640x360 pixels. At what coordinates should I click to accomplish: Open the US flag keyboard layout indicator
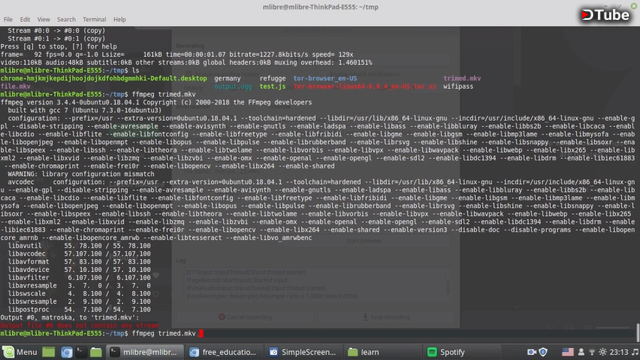pos(567,352)
